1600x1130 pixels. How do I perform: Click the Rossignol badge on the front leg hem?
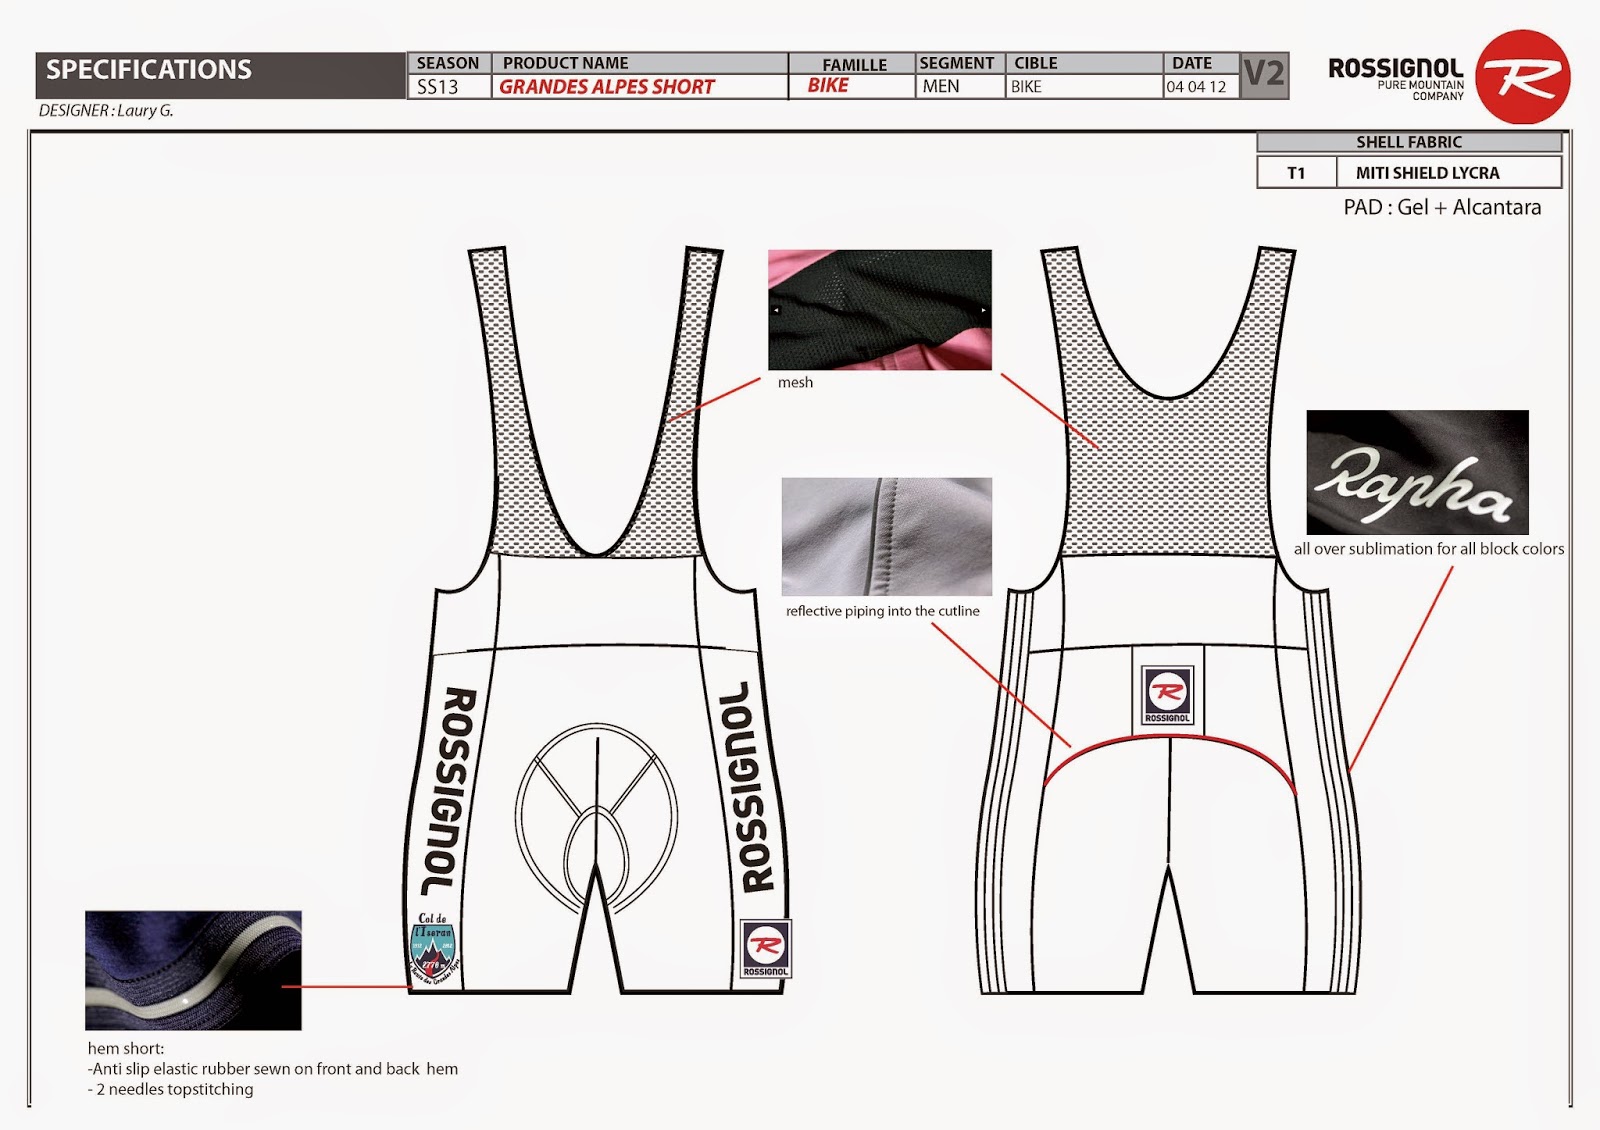tap(765, 948)
